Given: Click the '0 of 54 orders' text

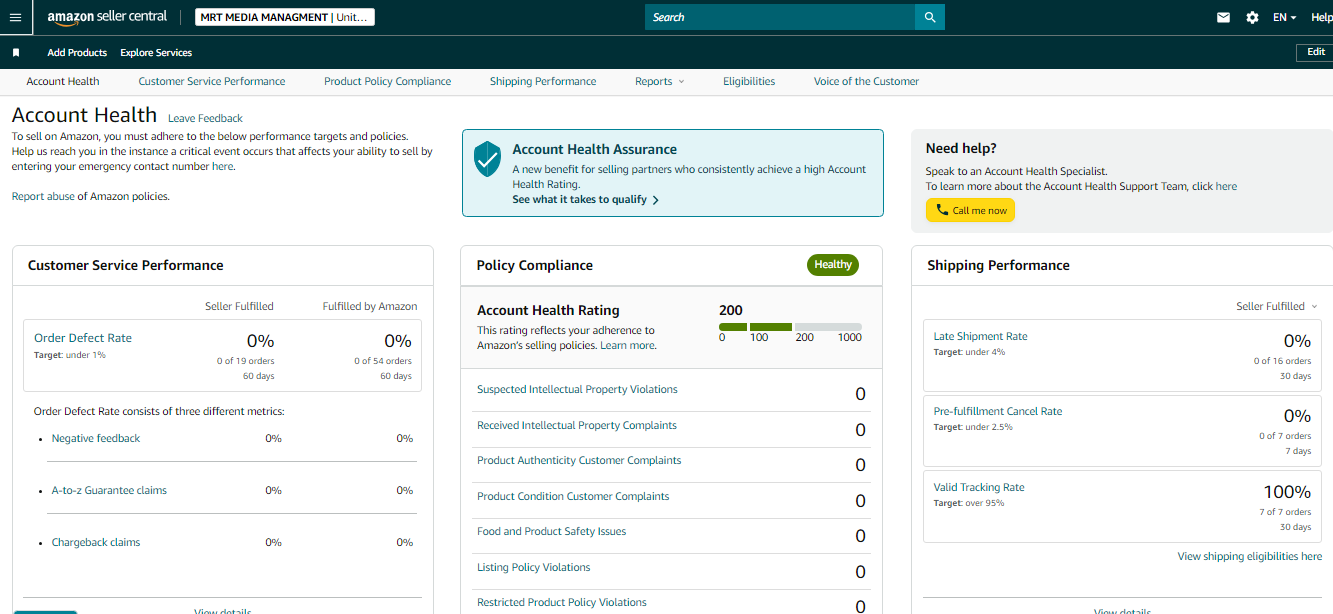Looking at the screenshot, I should click(x=383, y=361).
